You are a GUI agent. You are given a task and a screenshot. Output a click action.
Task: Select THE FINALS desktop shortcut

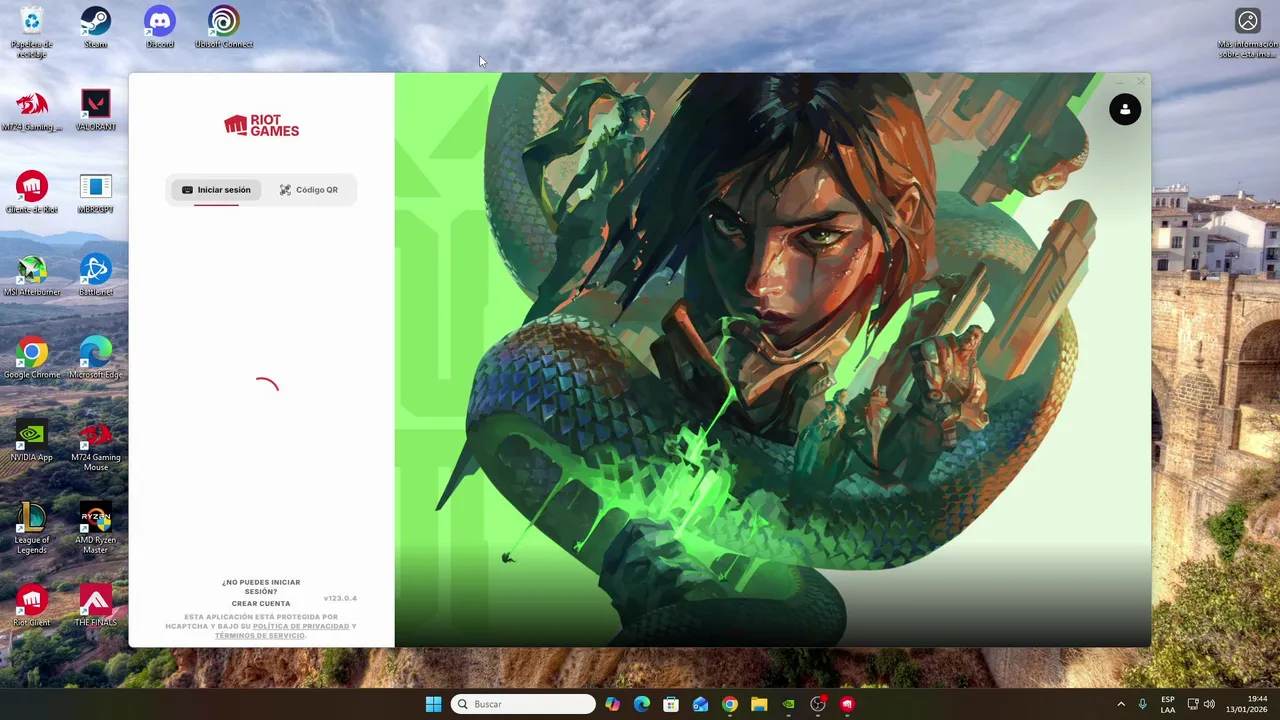(x=95, y=606)
